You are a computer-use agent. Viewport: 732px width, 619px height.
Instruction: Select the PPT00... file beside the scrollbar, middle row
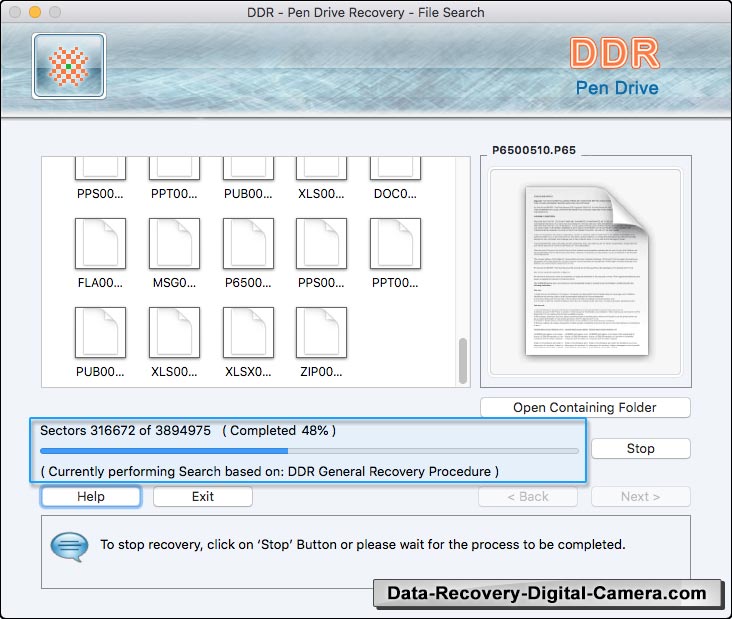(395, 243)
